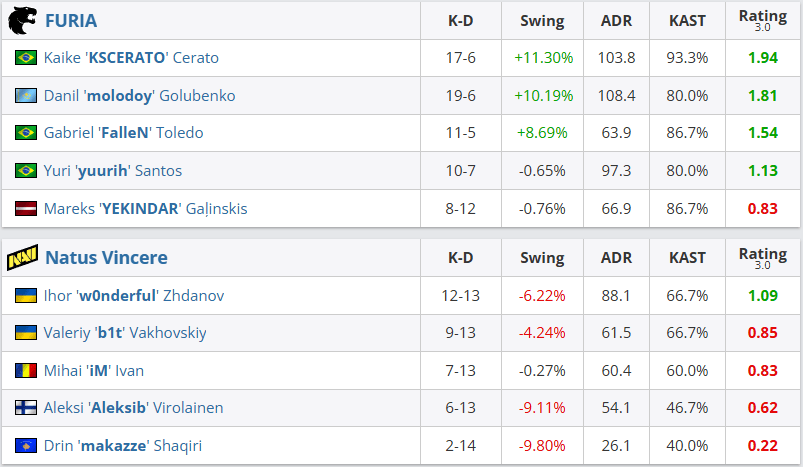Click the Kazakhstan flag beside molodoy
The image size is (803, 467).
[x=26, y=96]
